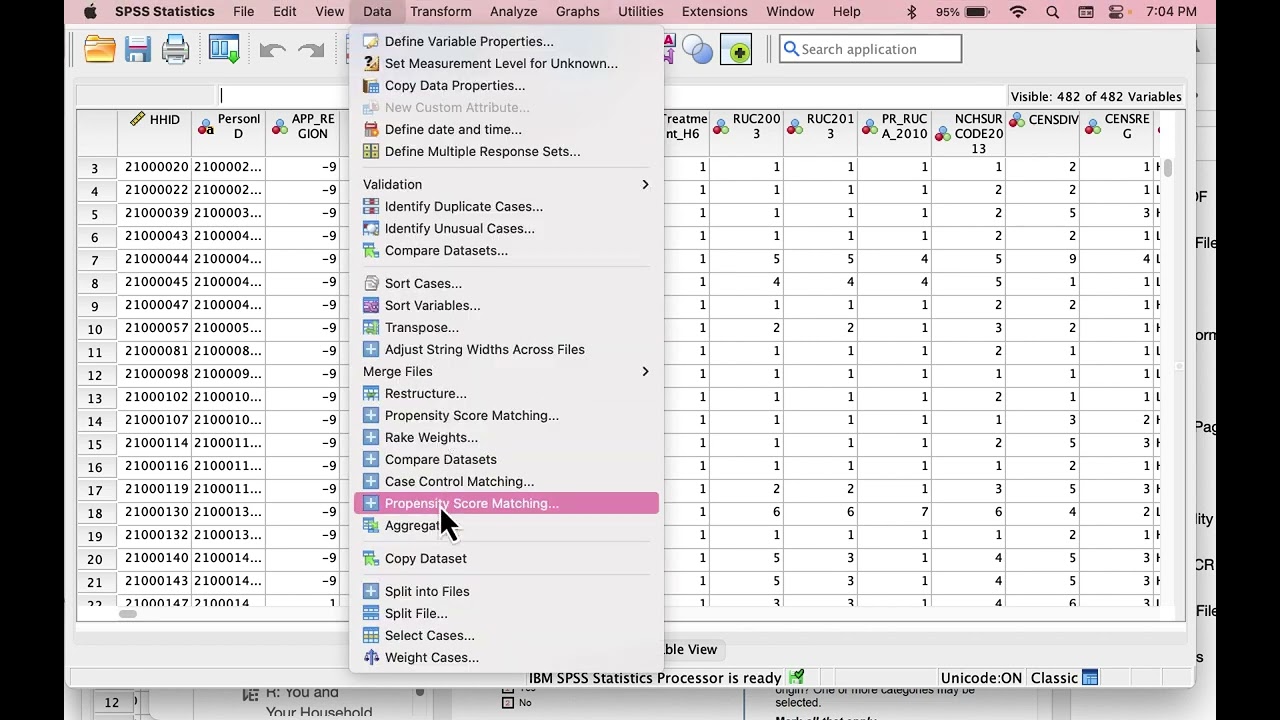Click the Unicode:ON status bar text
The width and height of the screenshot is (1280, 720).
[981, 678]
